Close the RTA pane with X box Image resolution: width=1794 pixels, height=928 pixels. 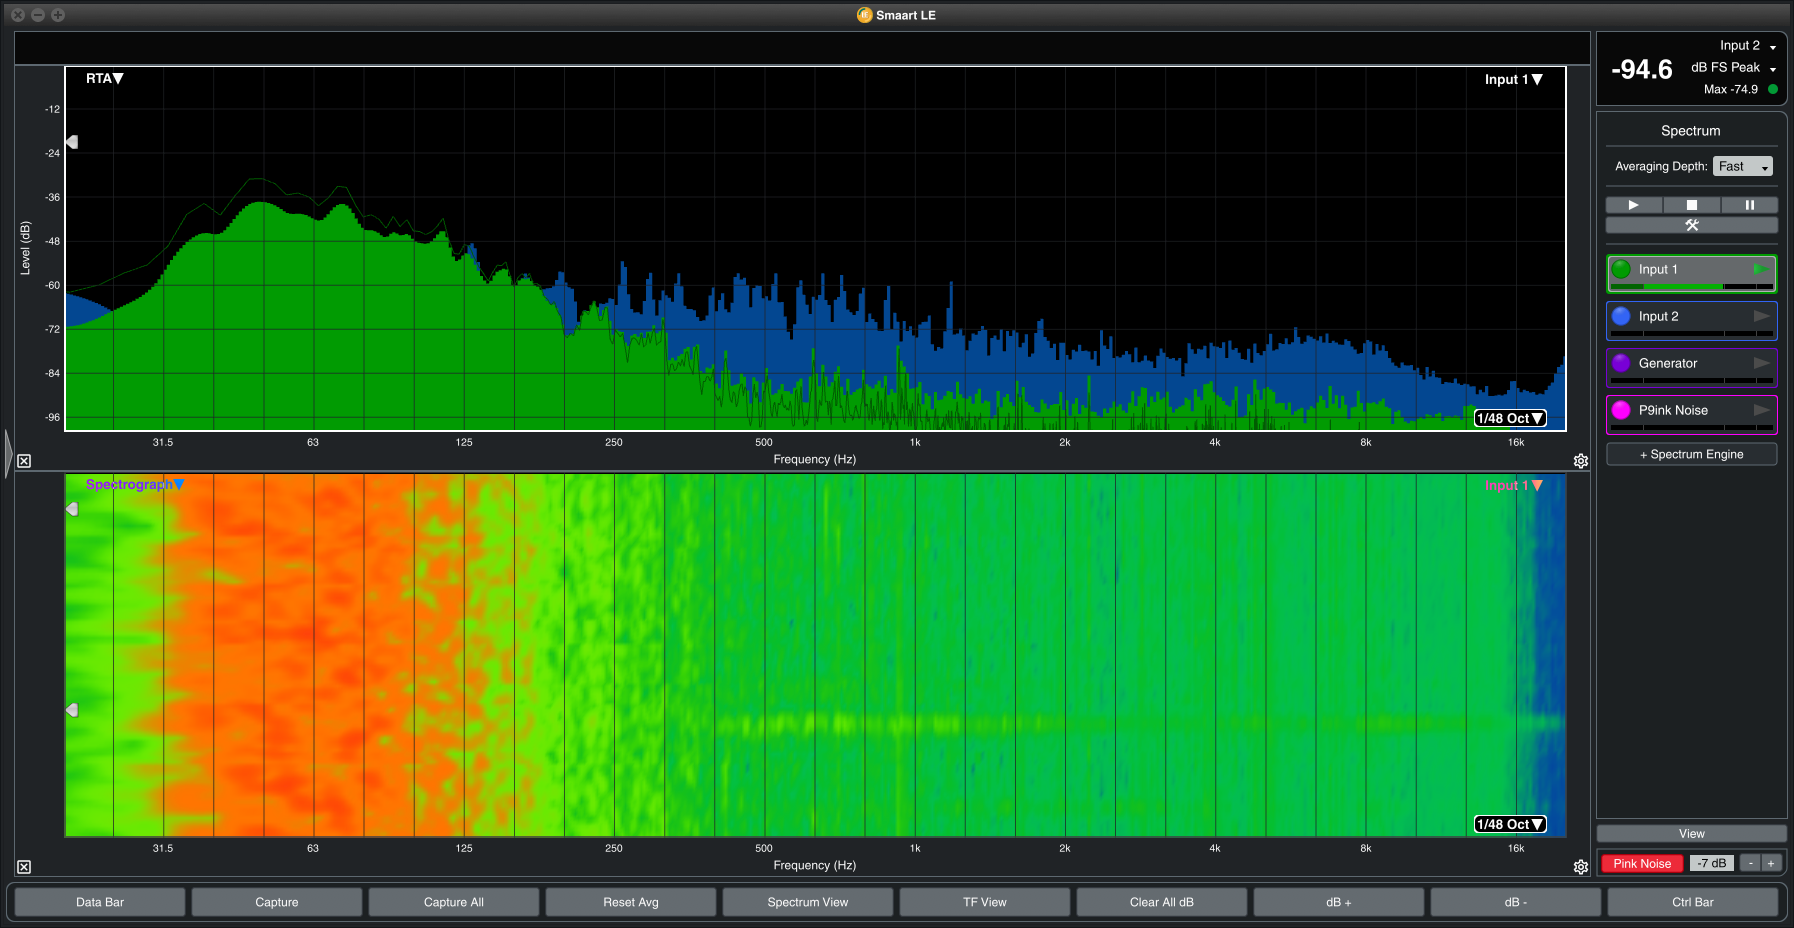(x=24, y=461)
